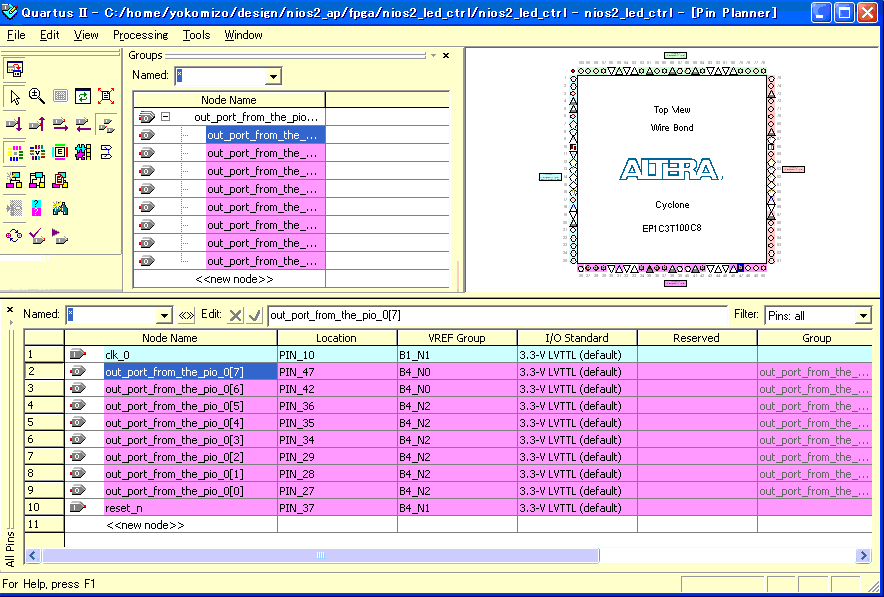The image size is (884, 597).
Task: Click the horizontal scrollbar thumb in All Pins
Action: pyautogui.click(x=320, y=556)
